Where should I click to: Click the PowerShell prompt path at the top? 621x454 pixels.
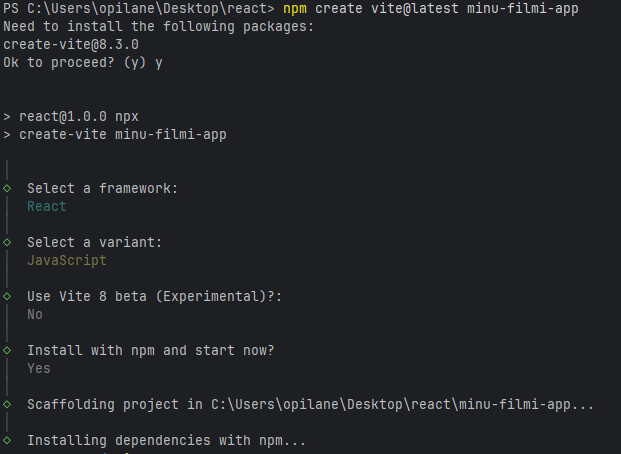click(137, 9)
